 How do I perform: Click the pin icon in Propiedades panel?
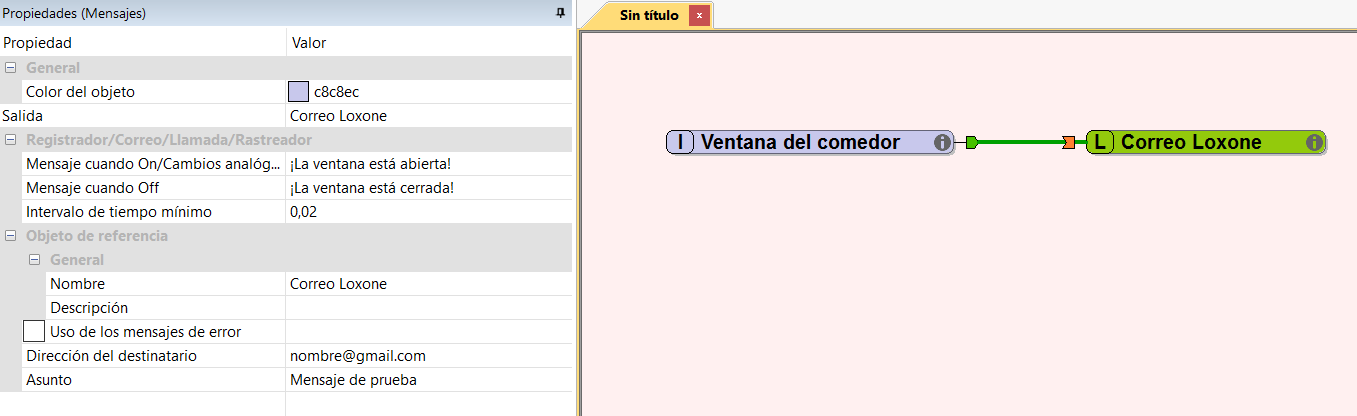560,13
